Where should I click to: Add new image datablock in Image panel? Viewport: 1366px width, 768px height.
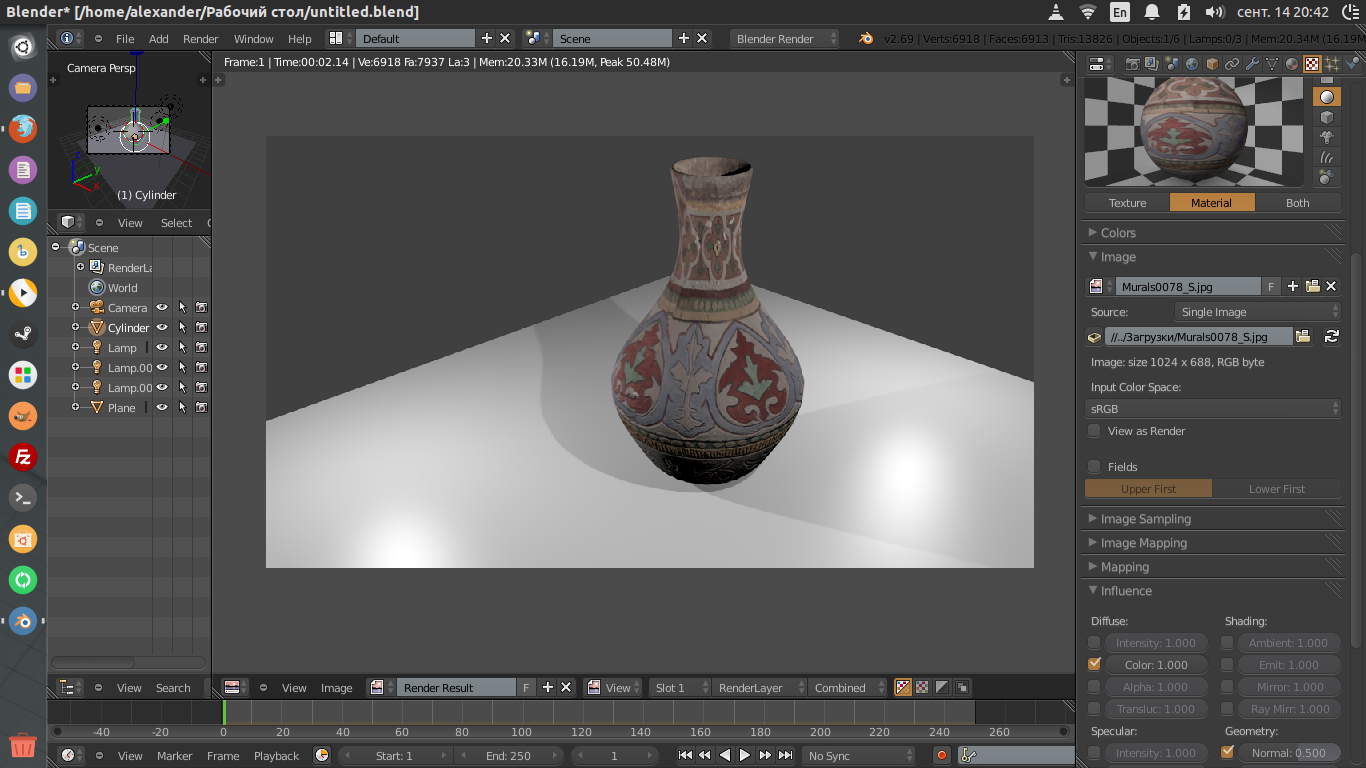[1293, 286]
